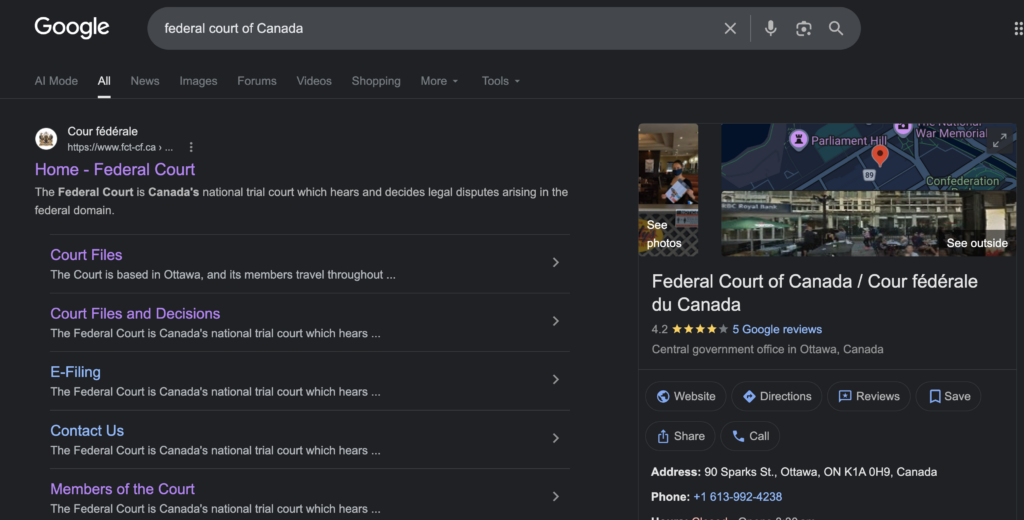Viewport: 1024px width, 520px height.
Task: Expand the E-Filing sitelink chevron
Action: 556,380
